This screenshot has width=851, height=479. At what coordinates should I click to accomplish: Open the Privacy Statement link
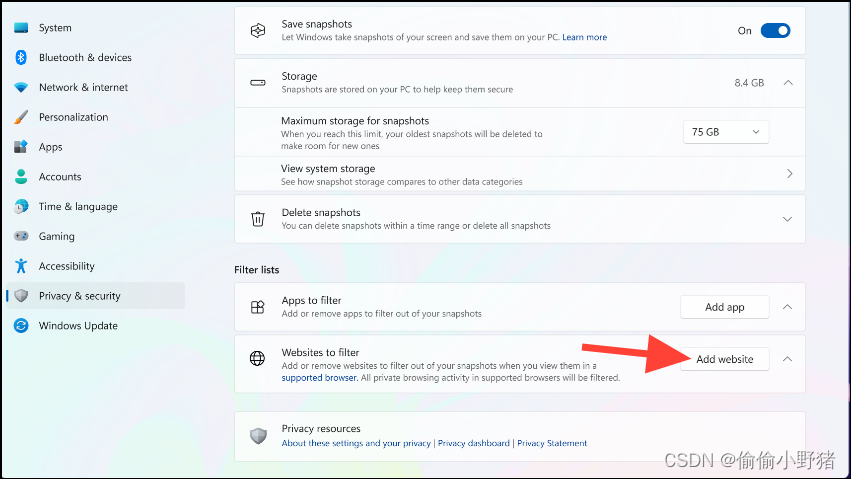[552, 443]
